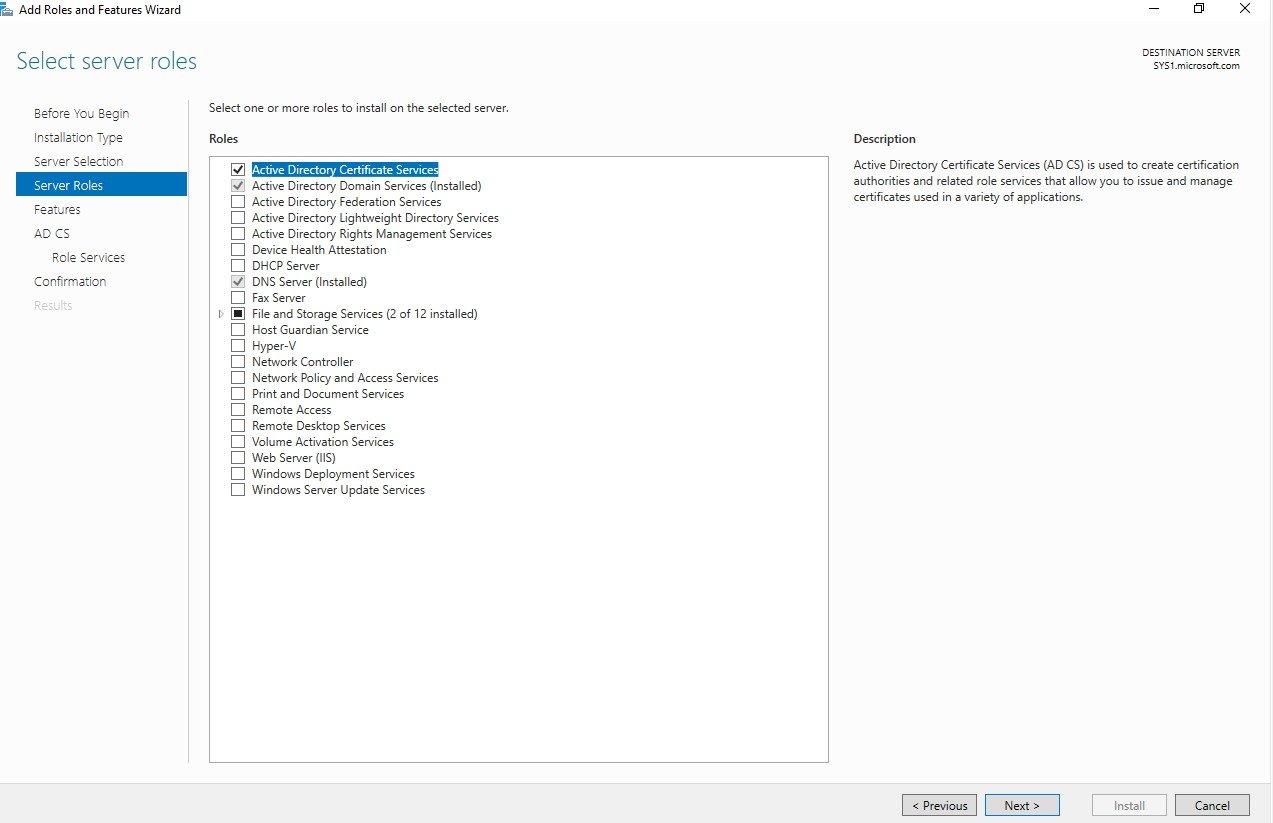Click the File and Storage Services checkbox
The image size is (1273, 823).
pos(238,314)
